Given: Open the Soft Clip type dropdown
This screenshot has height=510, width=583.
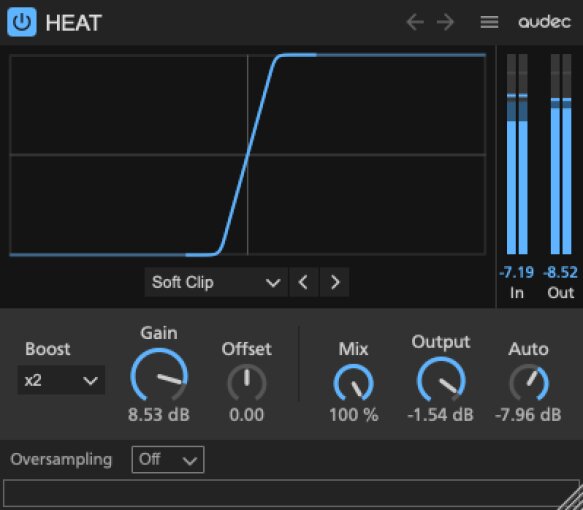Looking at the screenshot, I should [x=216, y=282].
